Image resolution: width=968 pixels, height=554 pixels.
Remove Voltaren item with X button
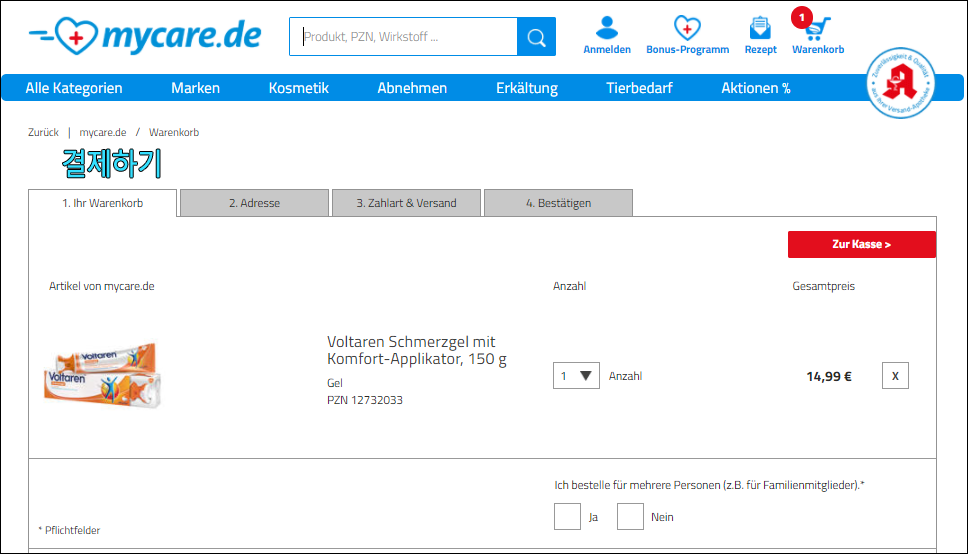pyautogui.click(x=895, y=376)
